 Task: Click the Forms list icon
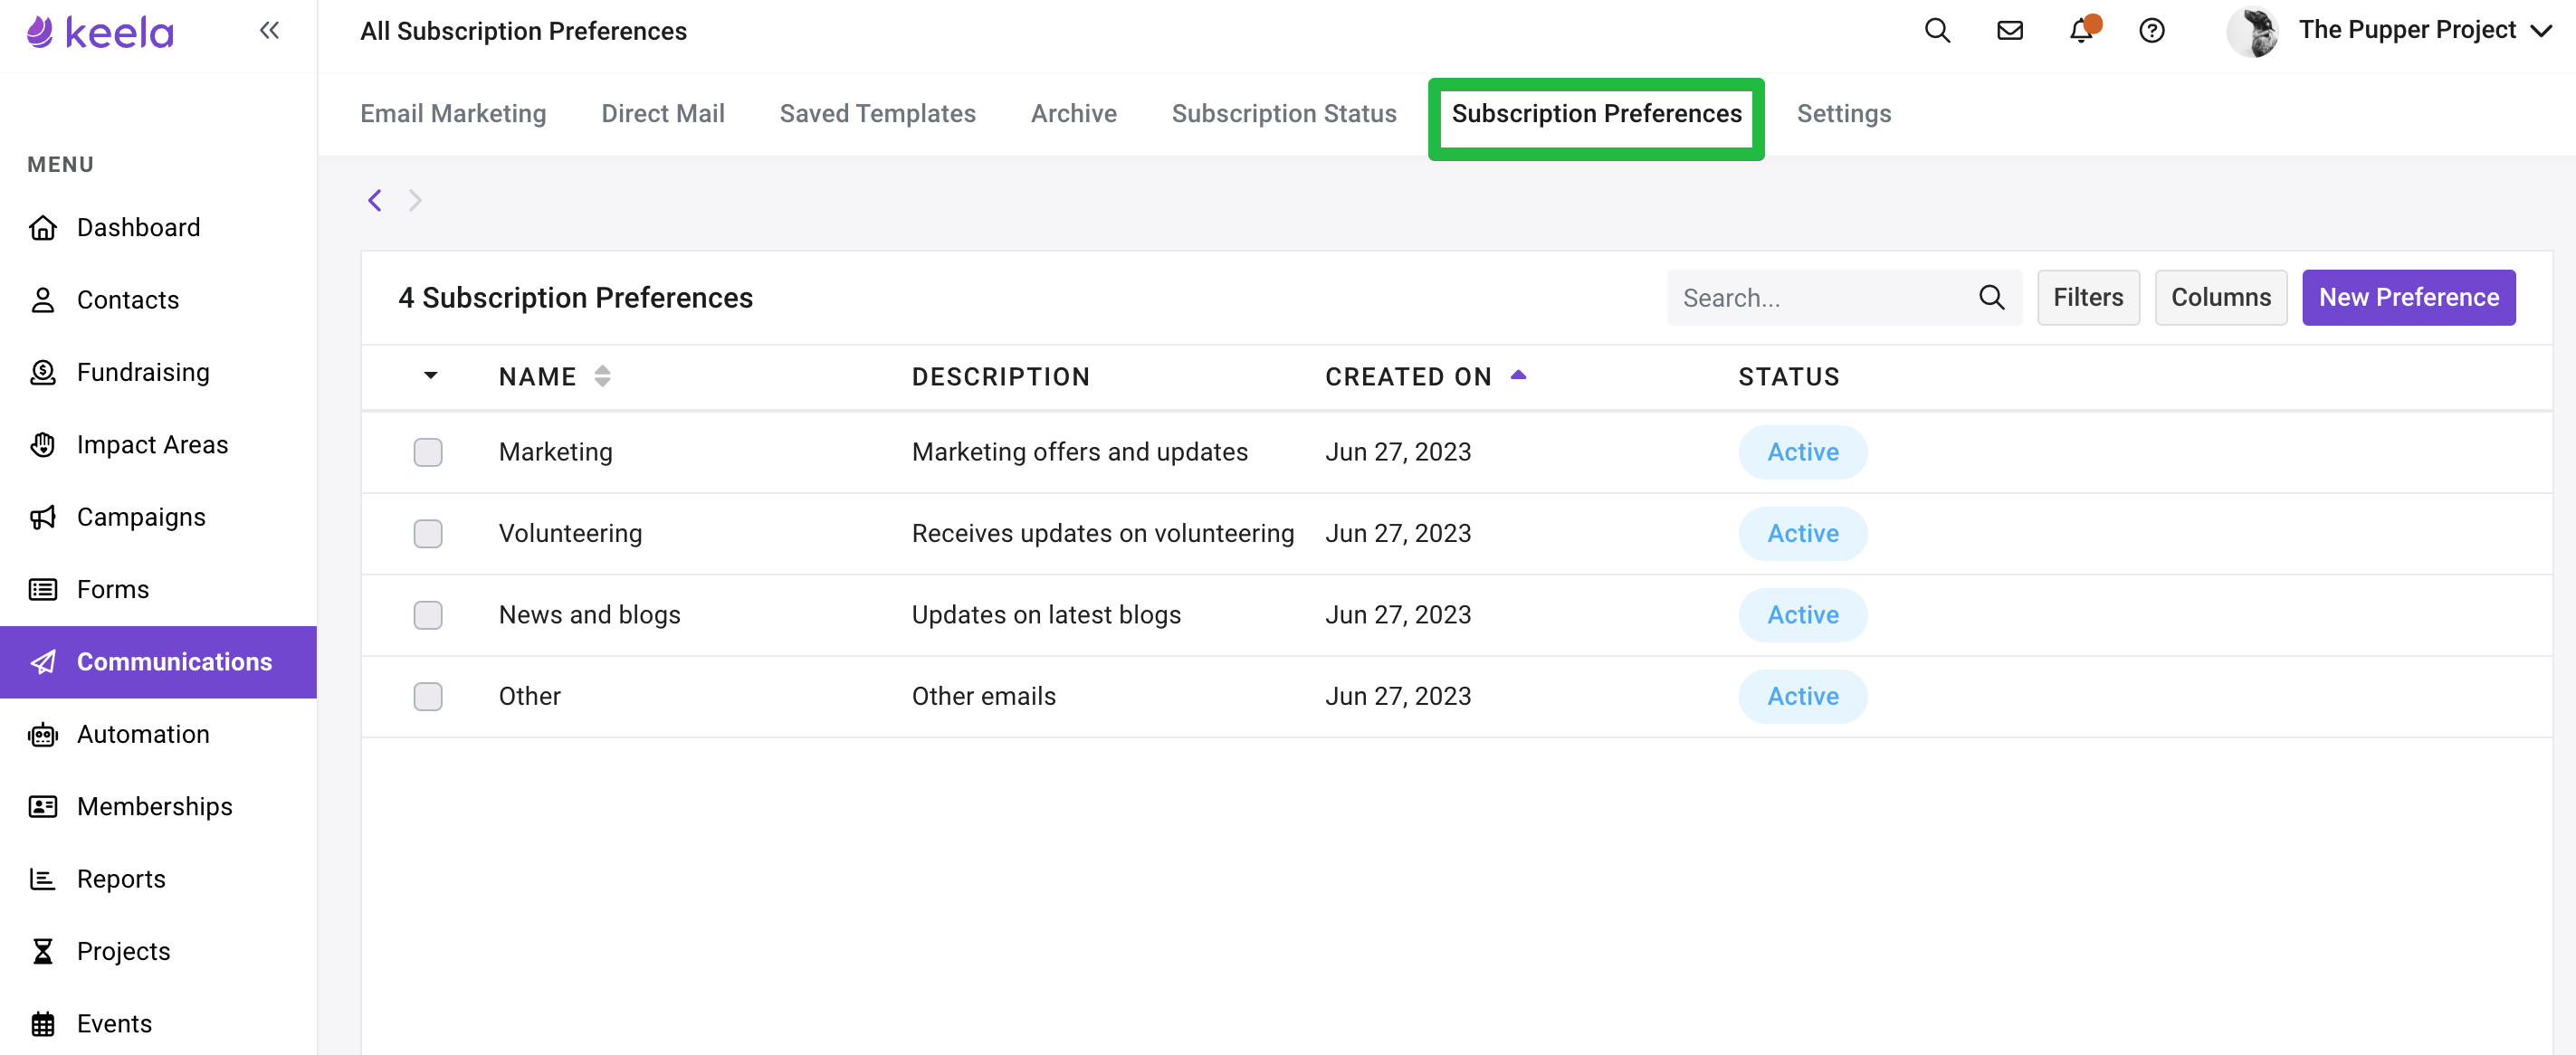click(x=42, y=589)
